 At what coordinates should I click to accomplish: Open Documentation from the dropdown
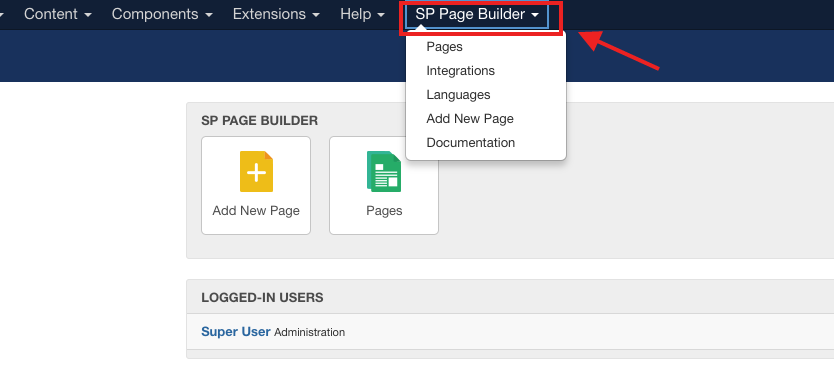[x=471, y=143]
